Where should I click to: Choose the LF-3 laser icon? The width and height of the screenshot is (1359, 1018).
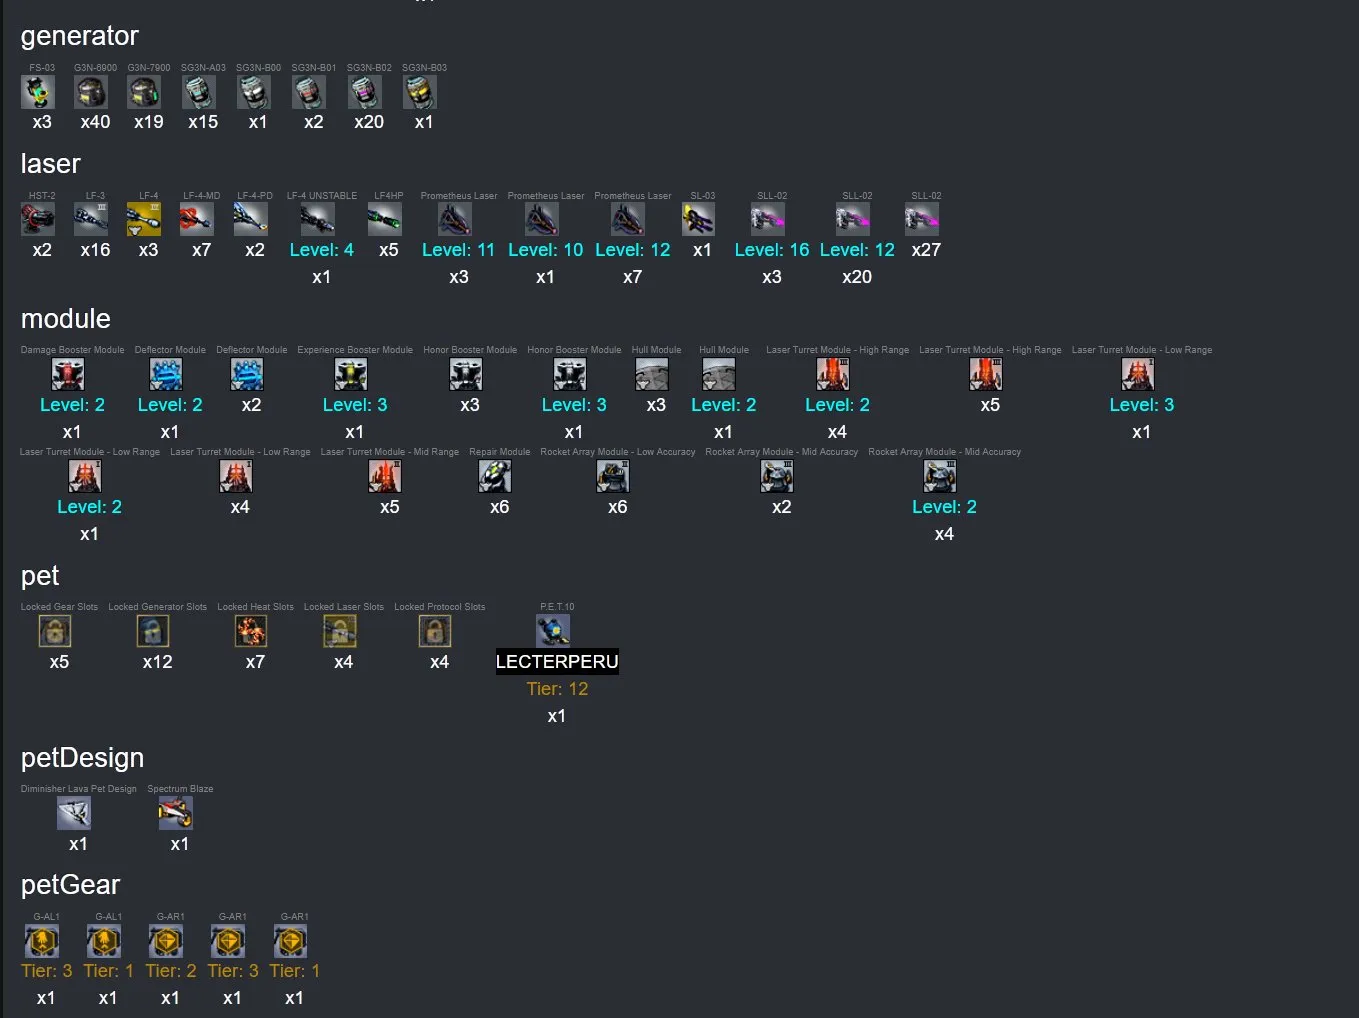coord(92,219)
